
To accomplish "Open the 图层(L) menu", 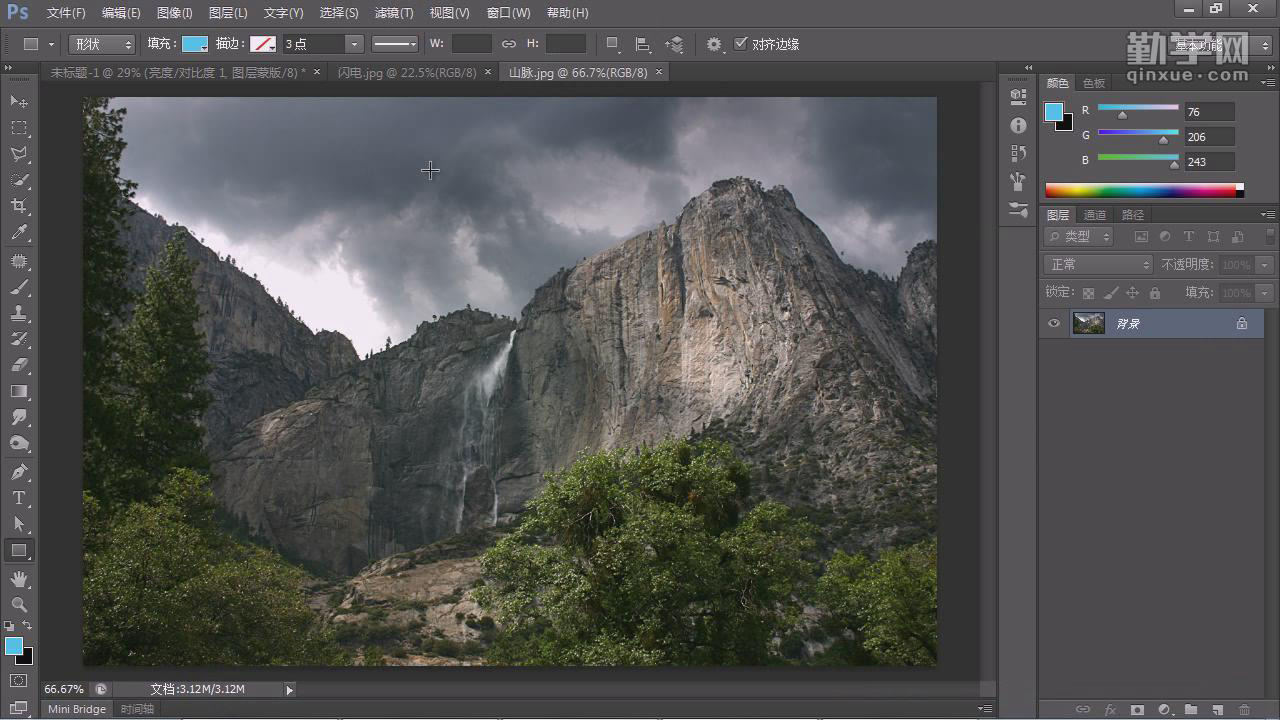I will (228, 13).
